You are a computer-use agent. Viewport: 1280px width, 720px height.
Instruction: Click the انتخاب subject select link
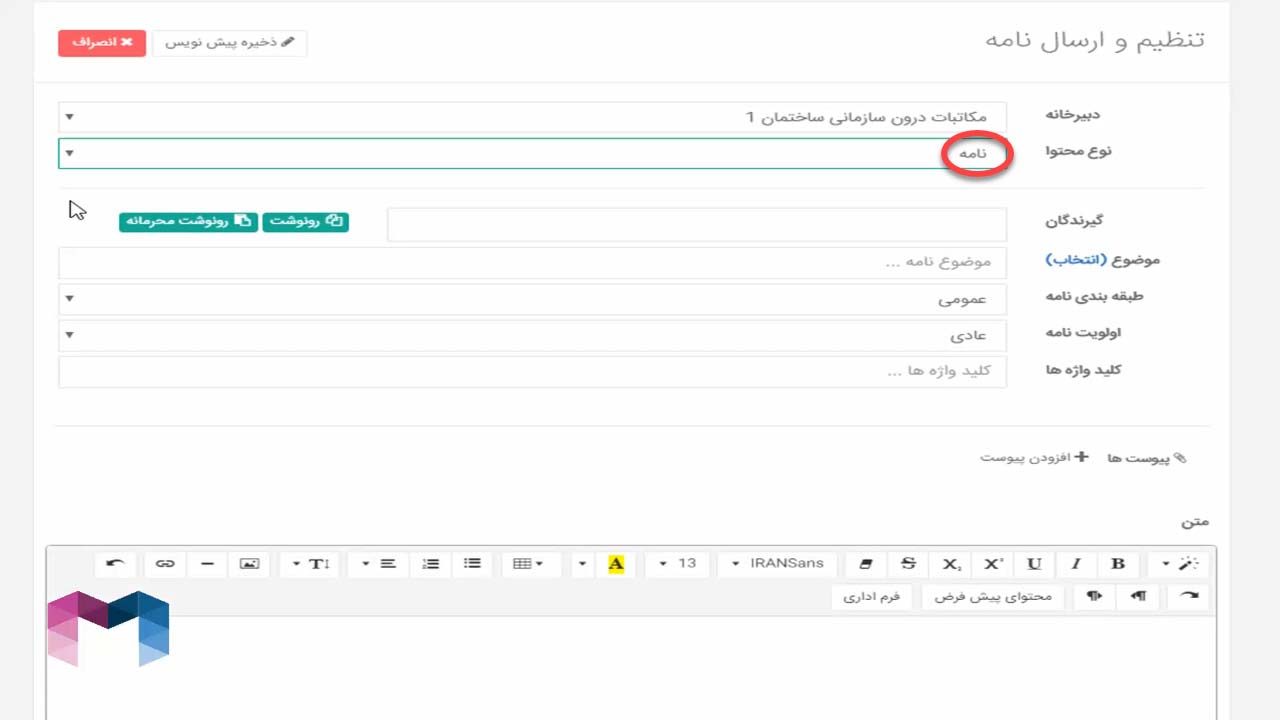(1075, 260)
